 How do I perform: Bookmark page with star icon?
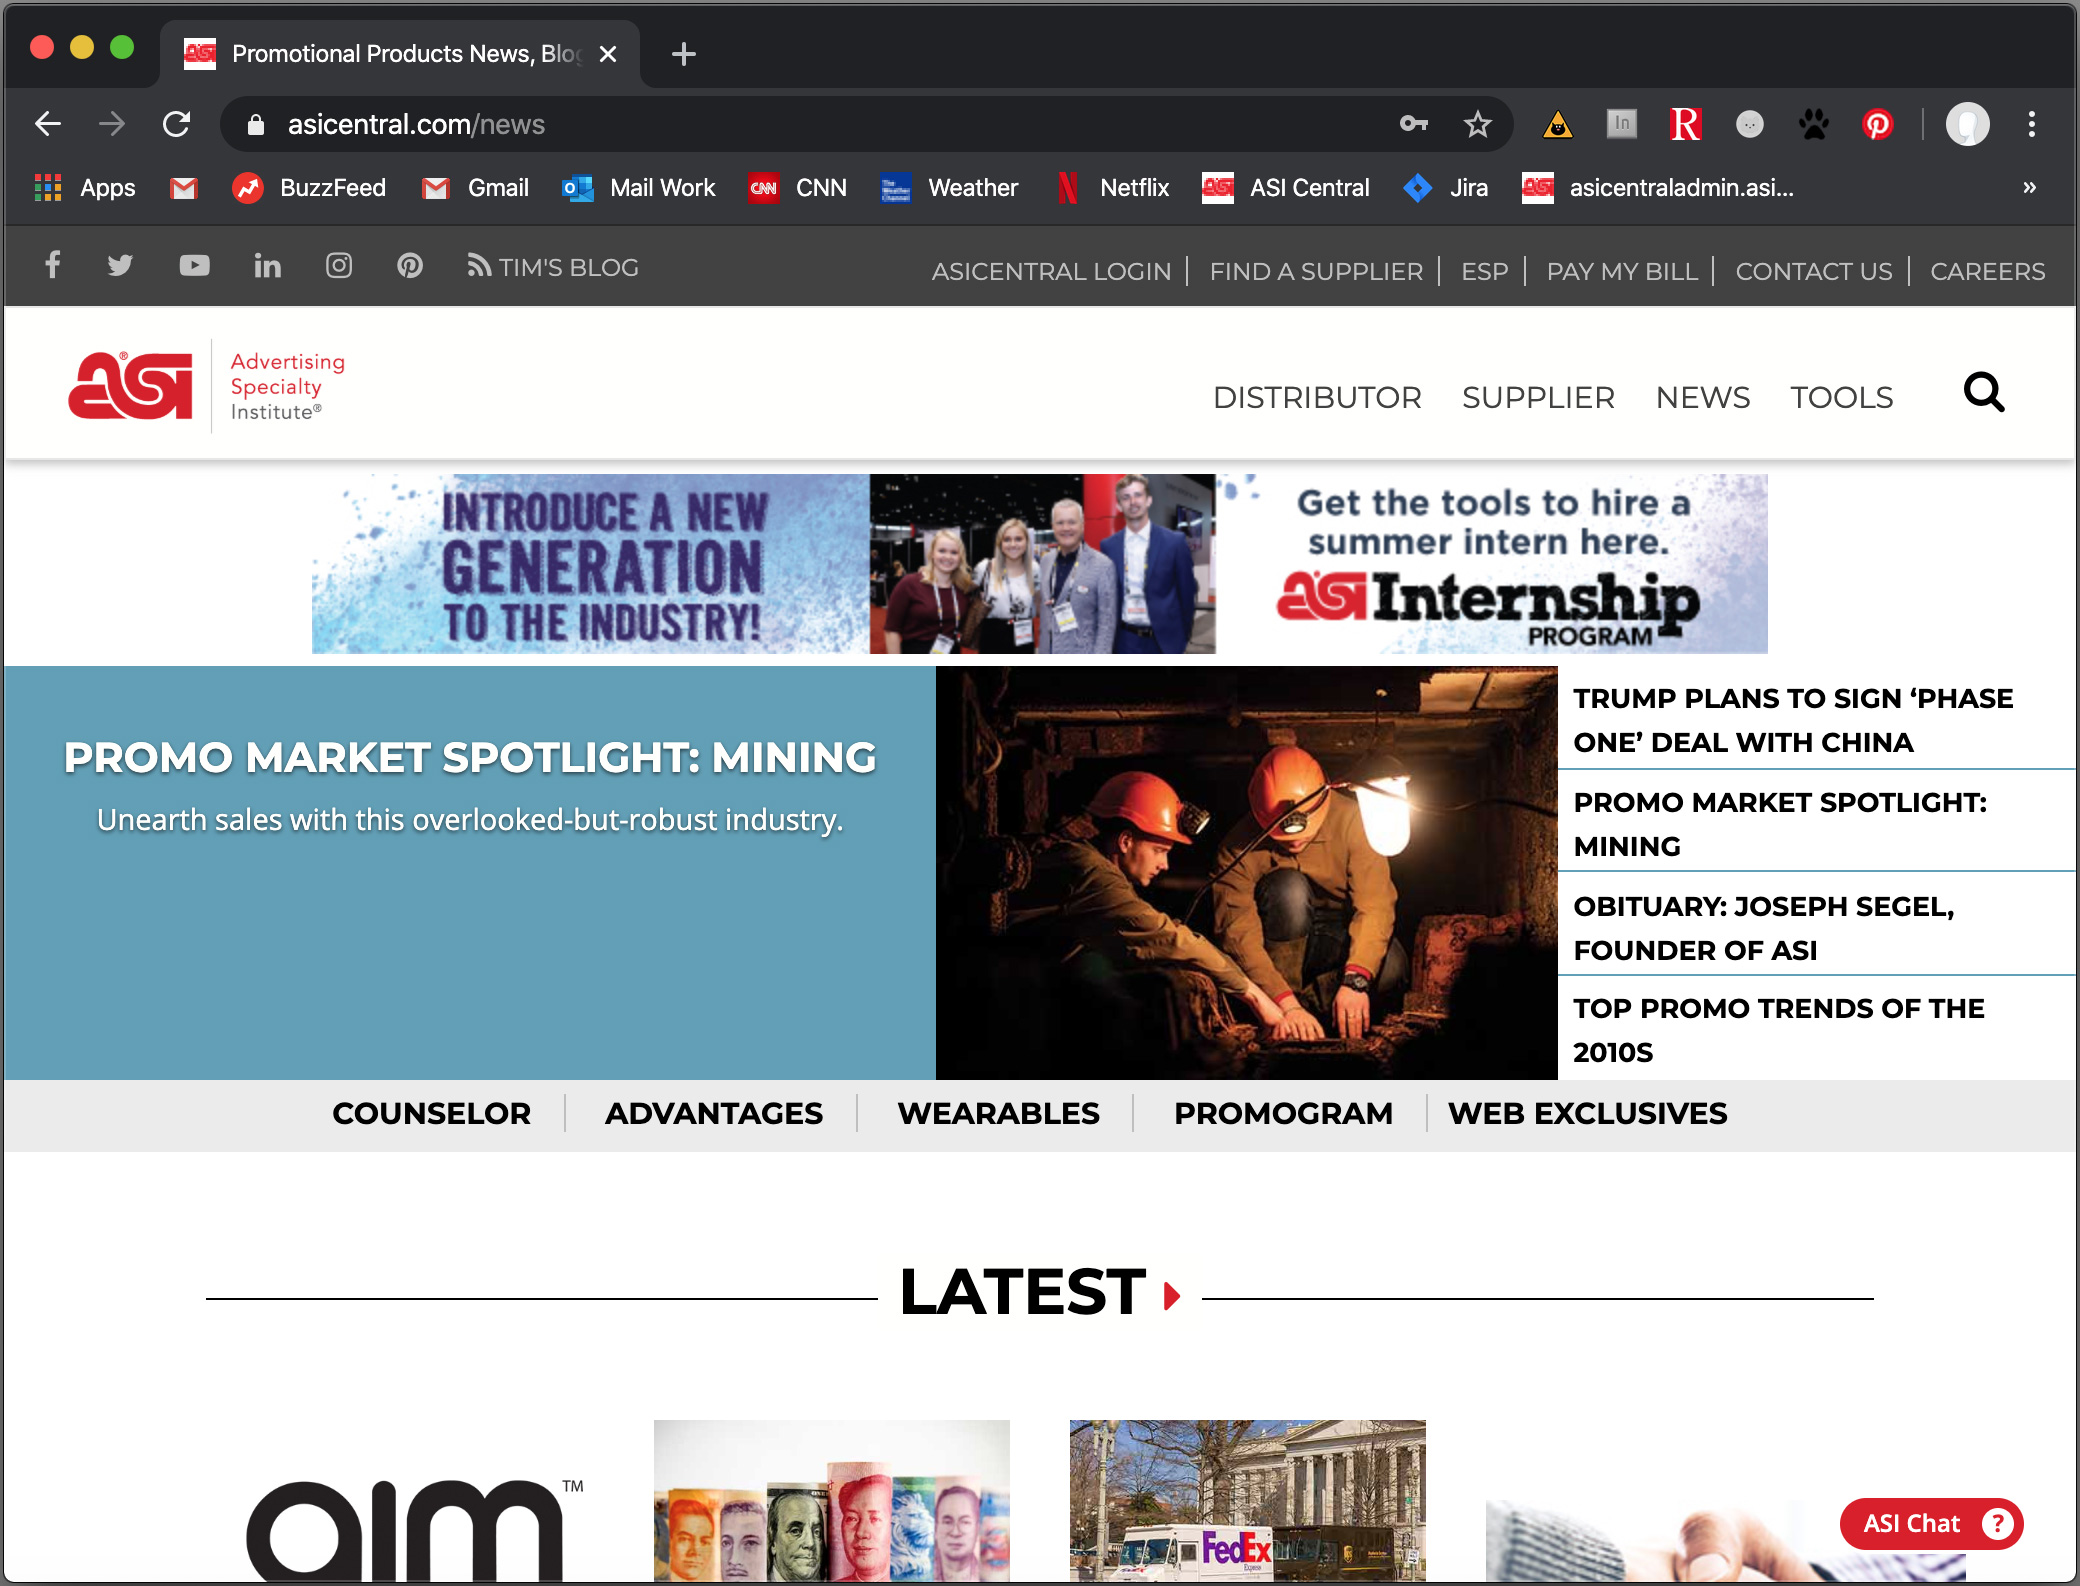click(x=1477, y=124)
